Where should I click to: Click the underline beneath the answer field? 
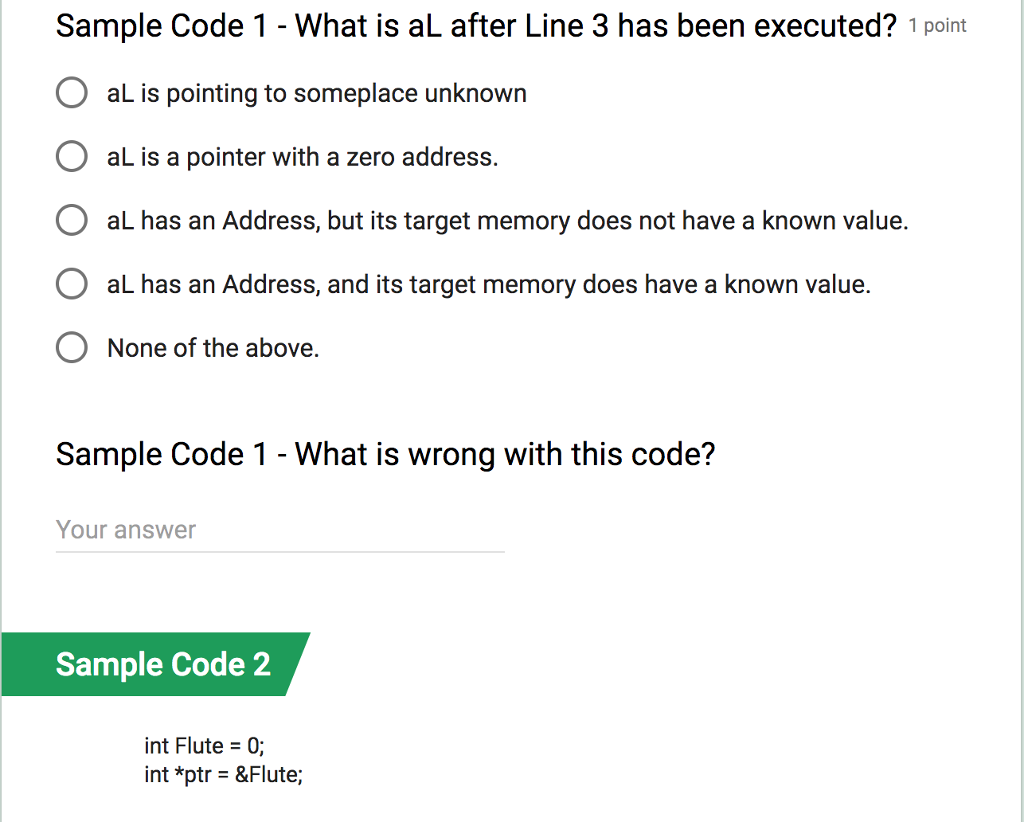pyautogui.click(x=280, y=551)
